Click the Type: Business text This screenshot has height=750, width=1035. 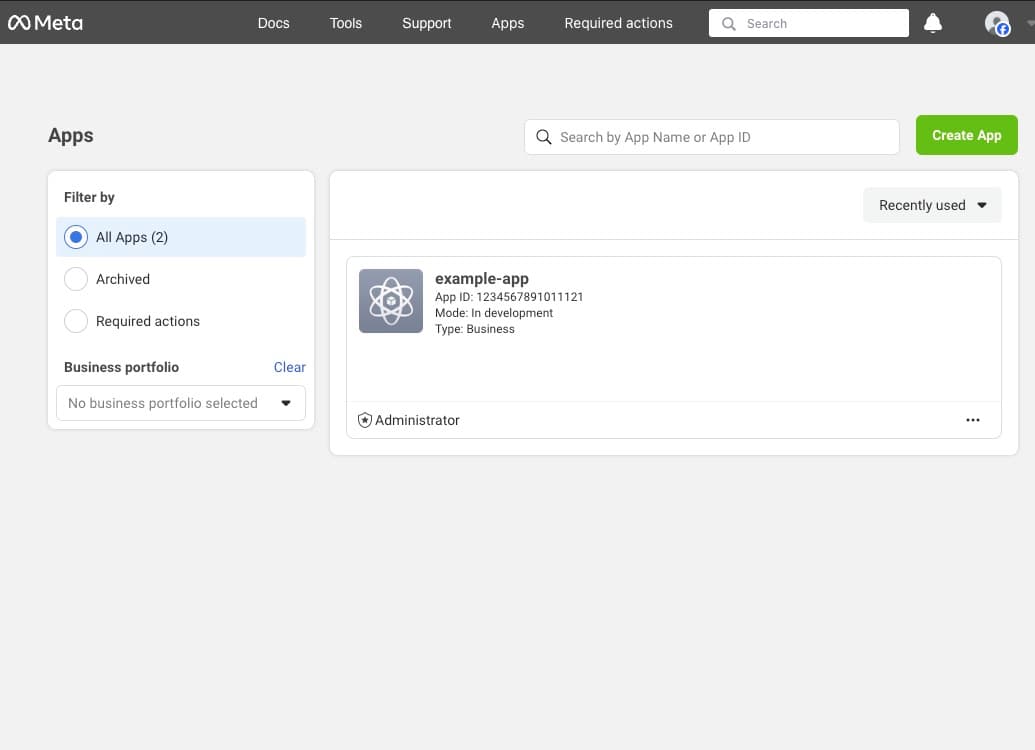[x=475, y=329]
